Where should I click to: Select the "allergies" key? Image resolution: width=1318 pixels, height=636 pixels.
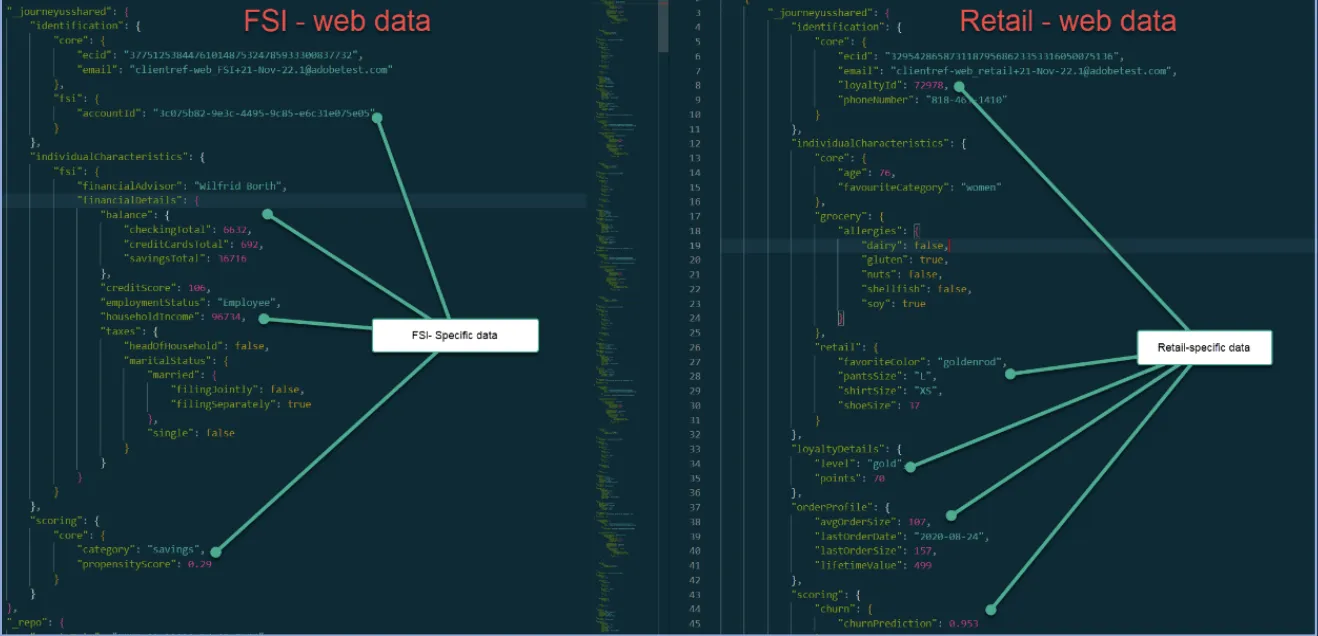click(873, 230)
